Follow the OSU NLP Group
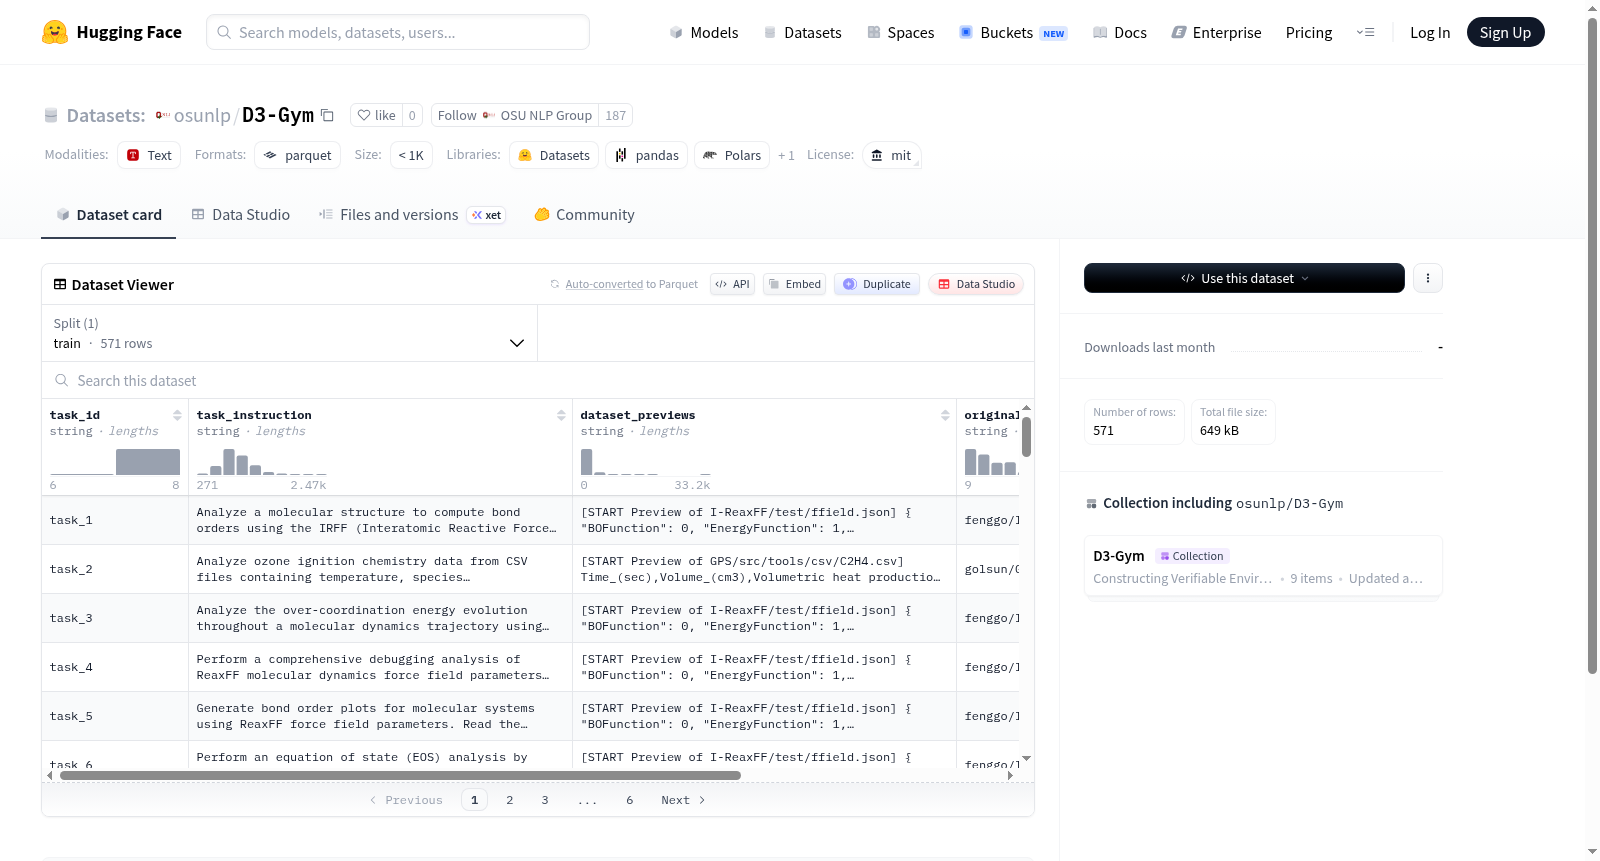The image size is (1600, 861). click(x=515, y=115)
